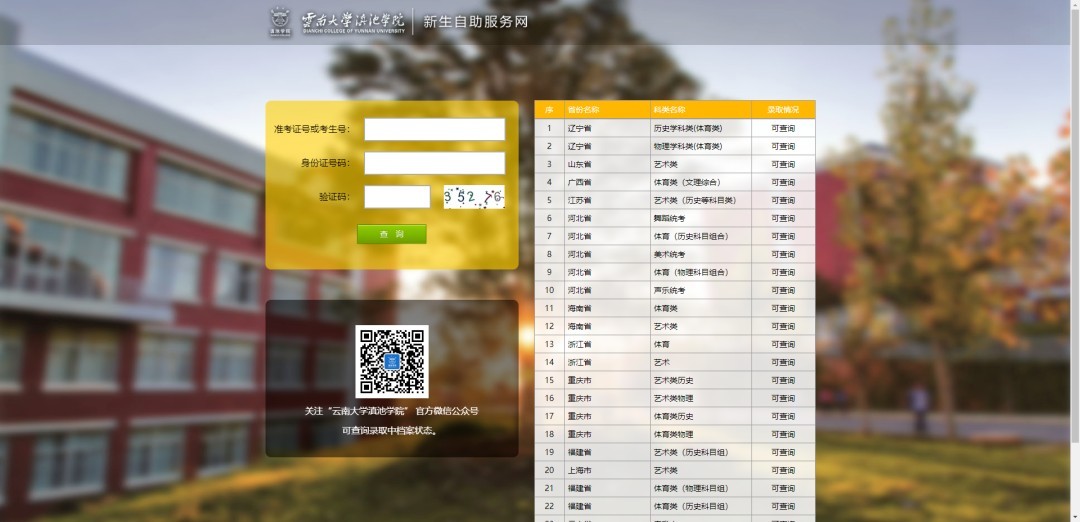1080x522 pixels.
Task: Click 可查询 for row 6 舞蹈统考
Action: [783, 218]
